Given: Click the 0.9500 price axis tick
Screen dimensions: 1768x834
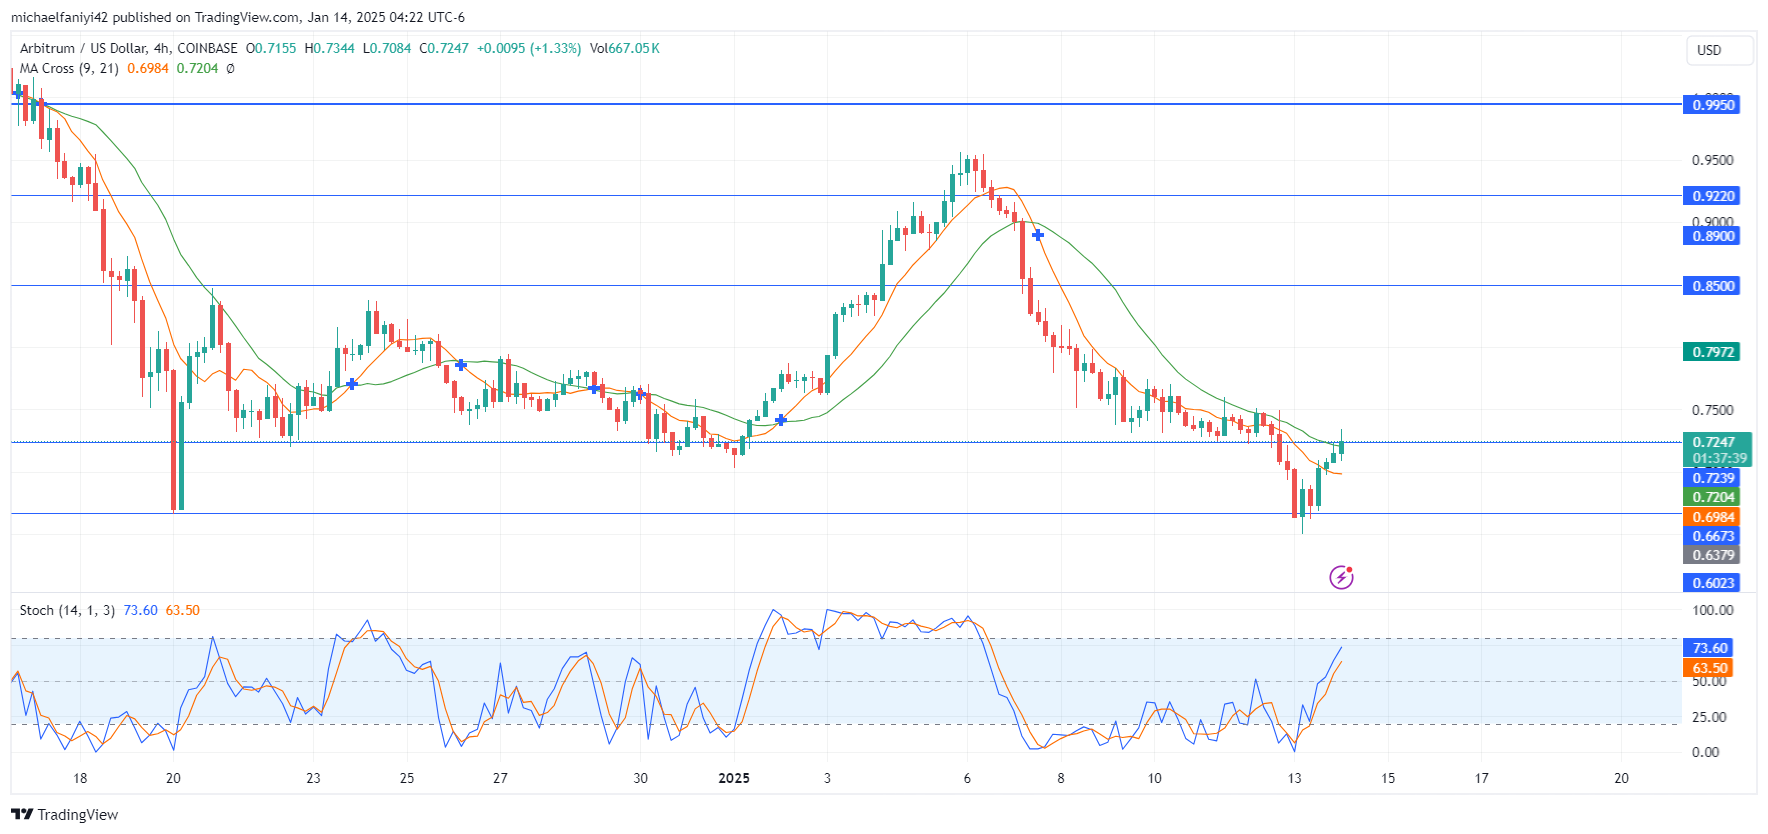Looking at the screenshot, I should [x=1712, y=160].
